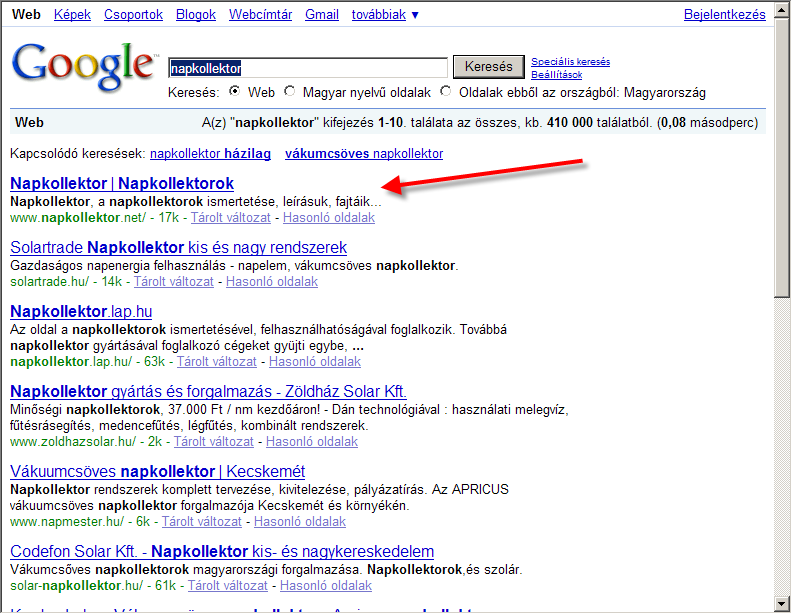Image resolution: width=792 pixels, height=614 pixels.
Task: Open the Csoportok tab
Action: pos(133,15)
